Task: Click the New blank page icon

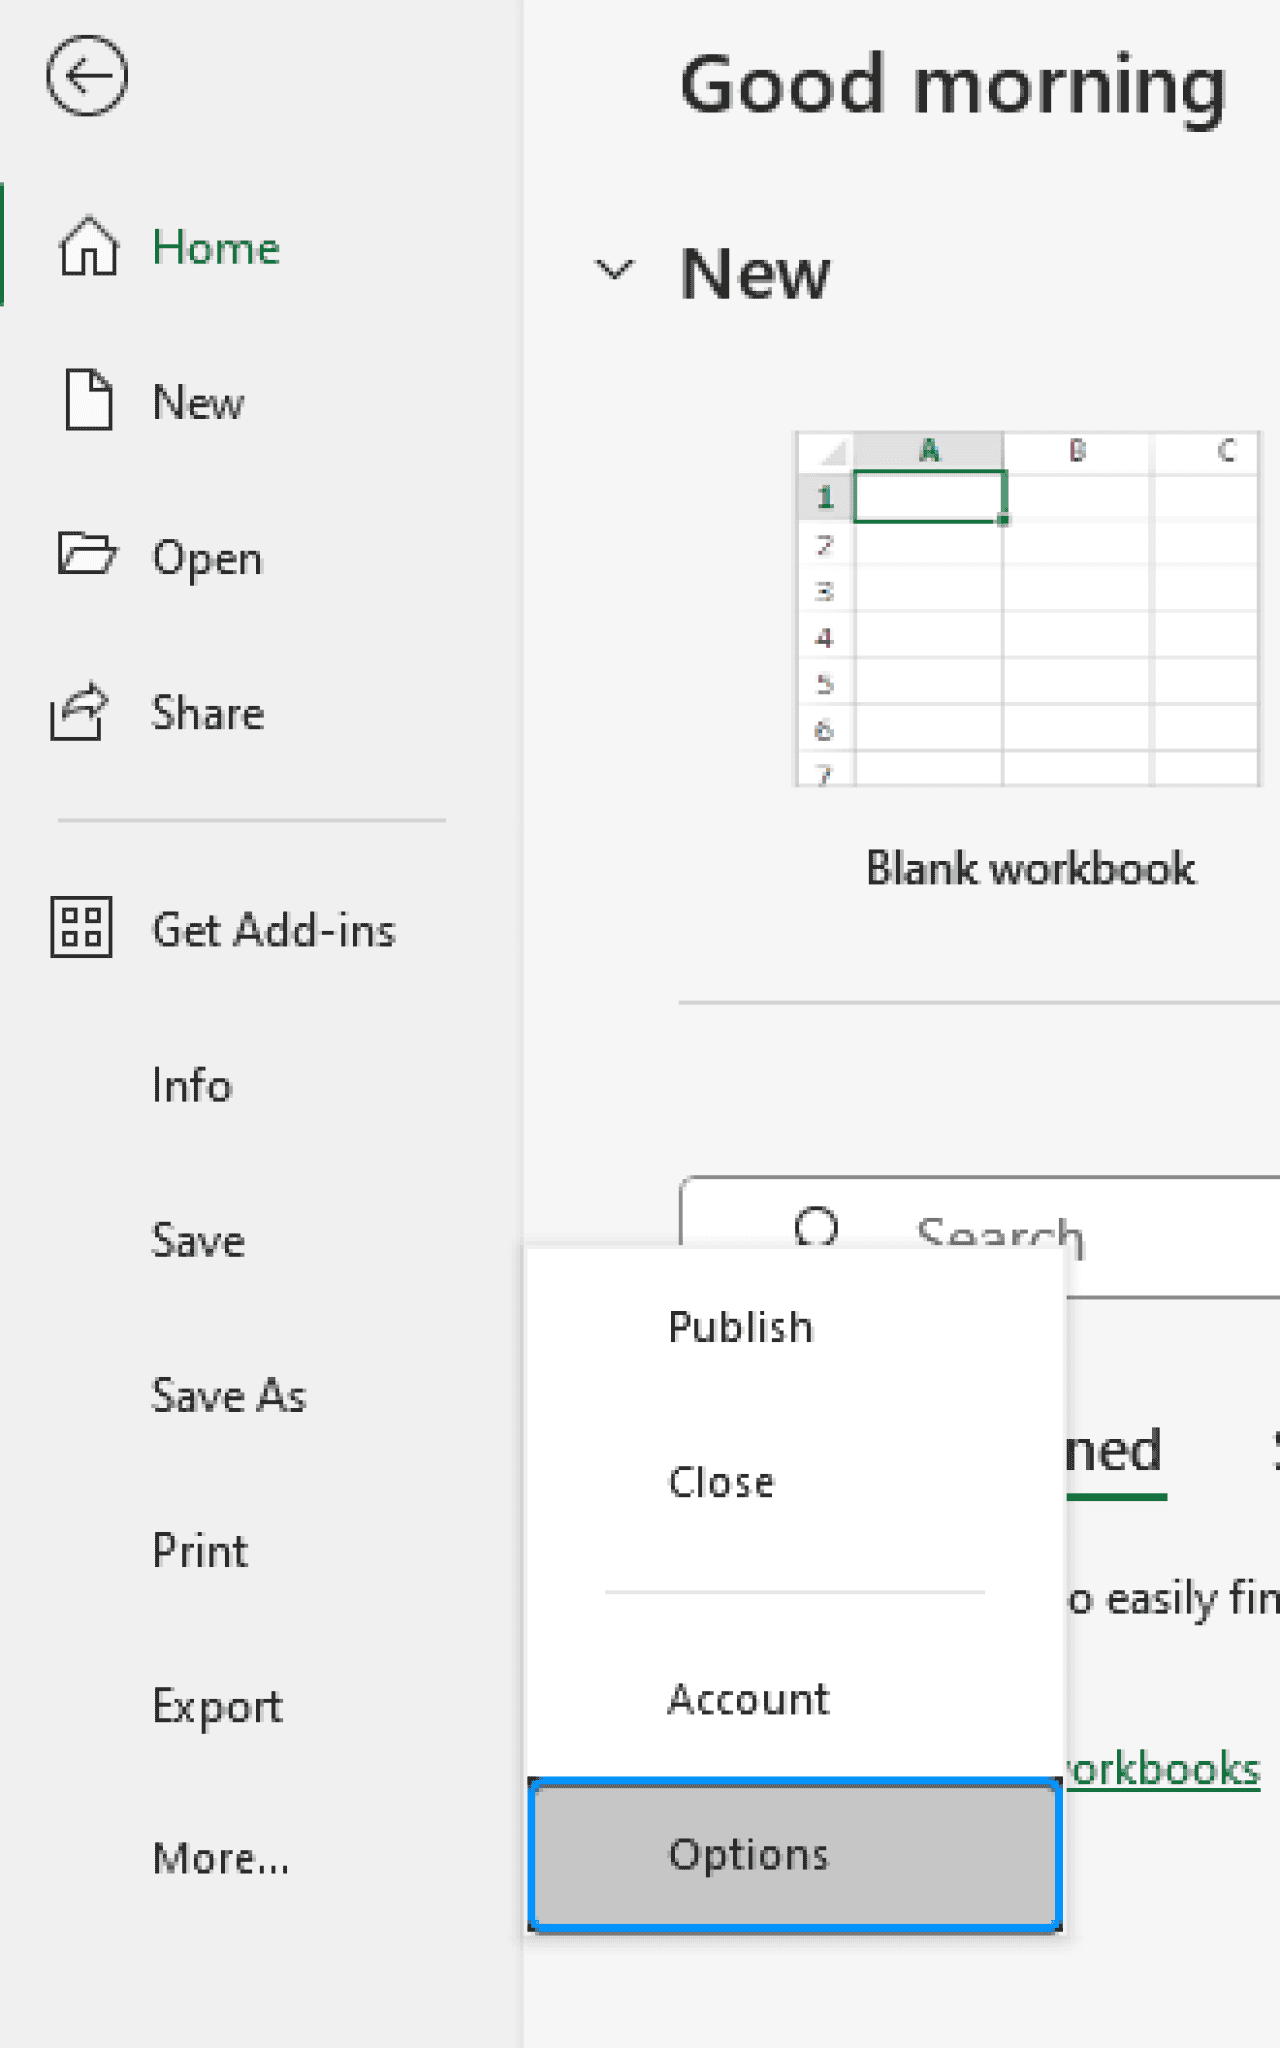Action: pos(89,400)
